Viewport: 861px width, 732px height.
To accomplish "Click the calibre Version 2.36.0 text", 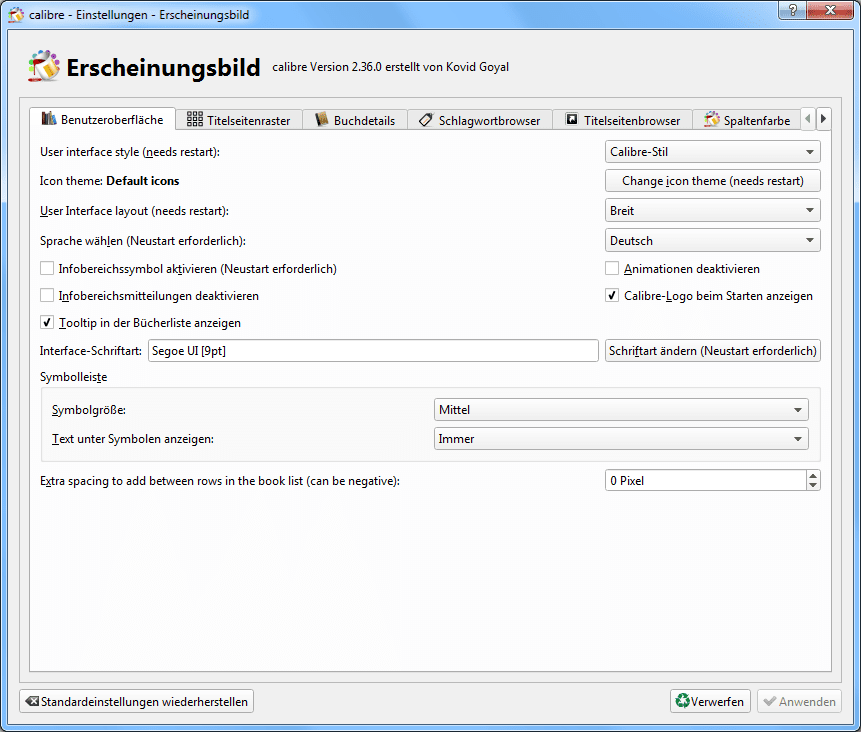I will (390, 67).
